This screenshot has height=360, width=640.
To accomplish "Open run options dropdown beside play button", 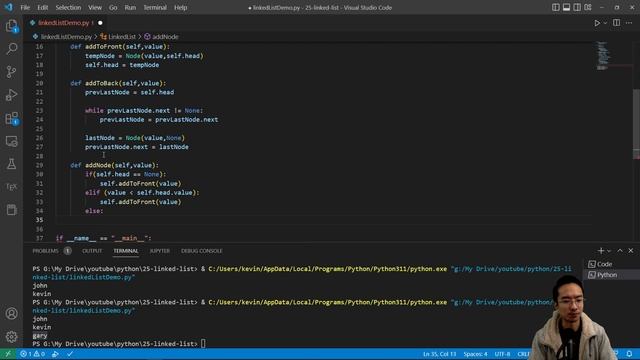I will click(x=605, y=23).
